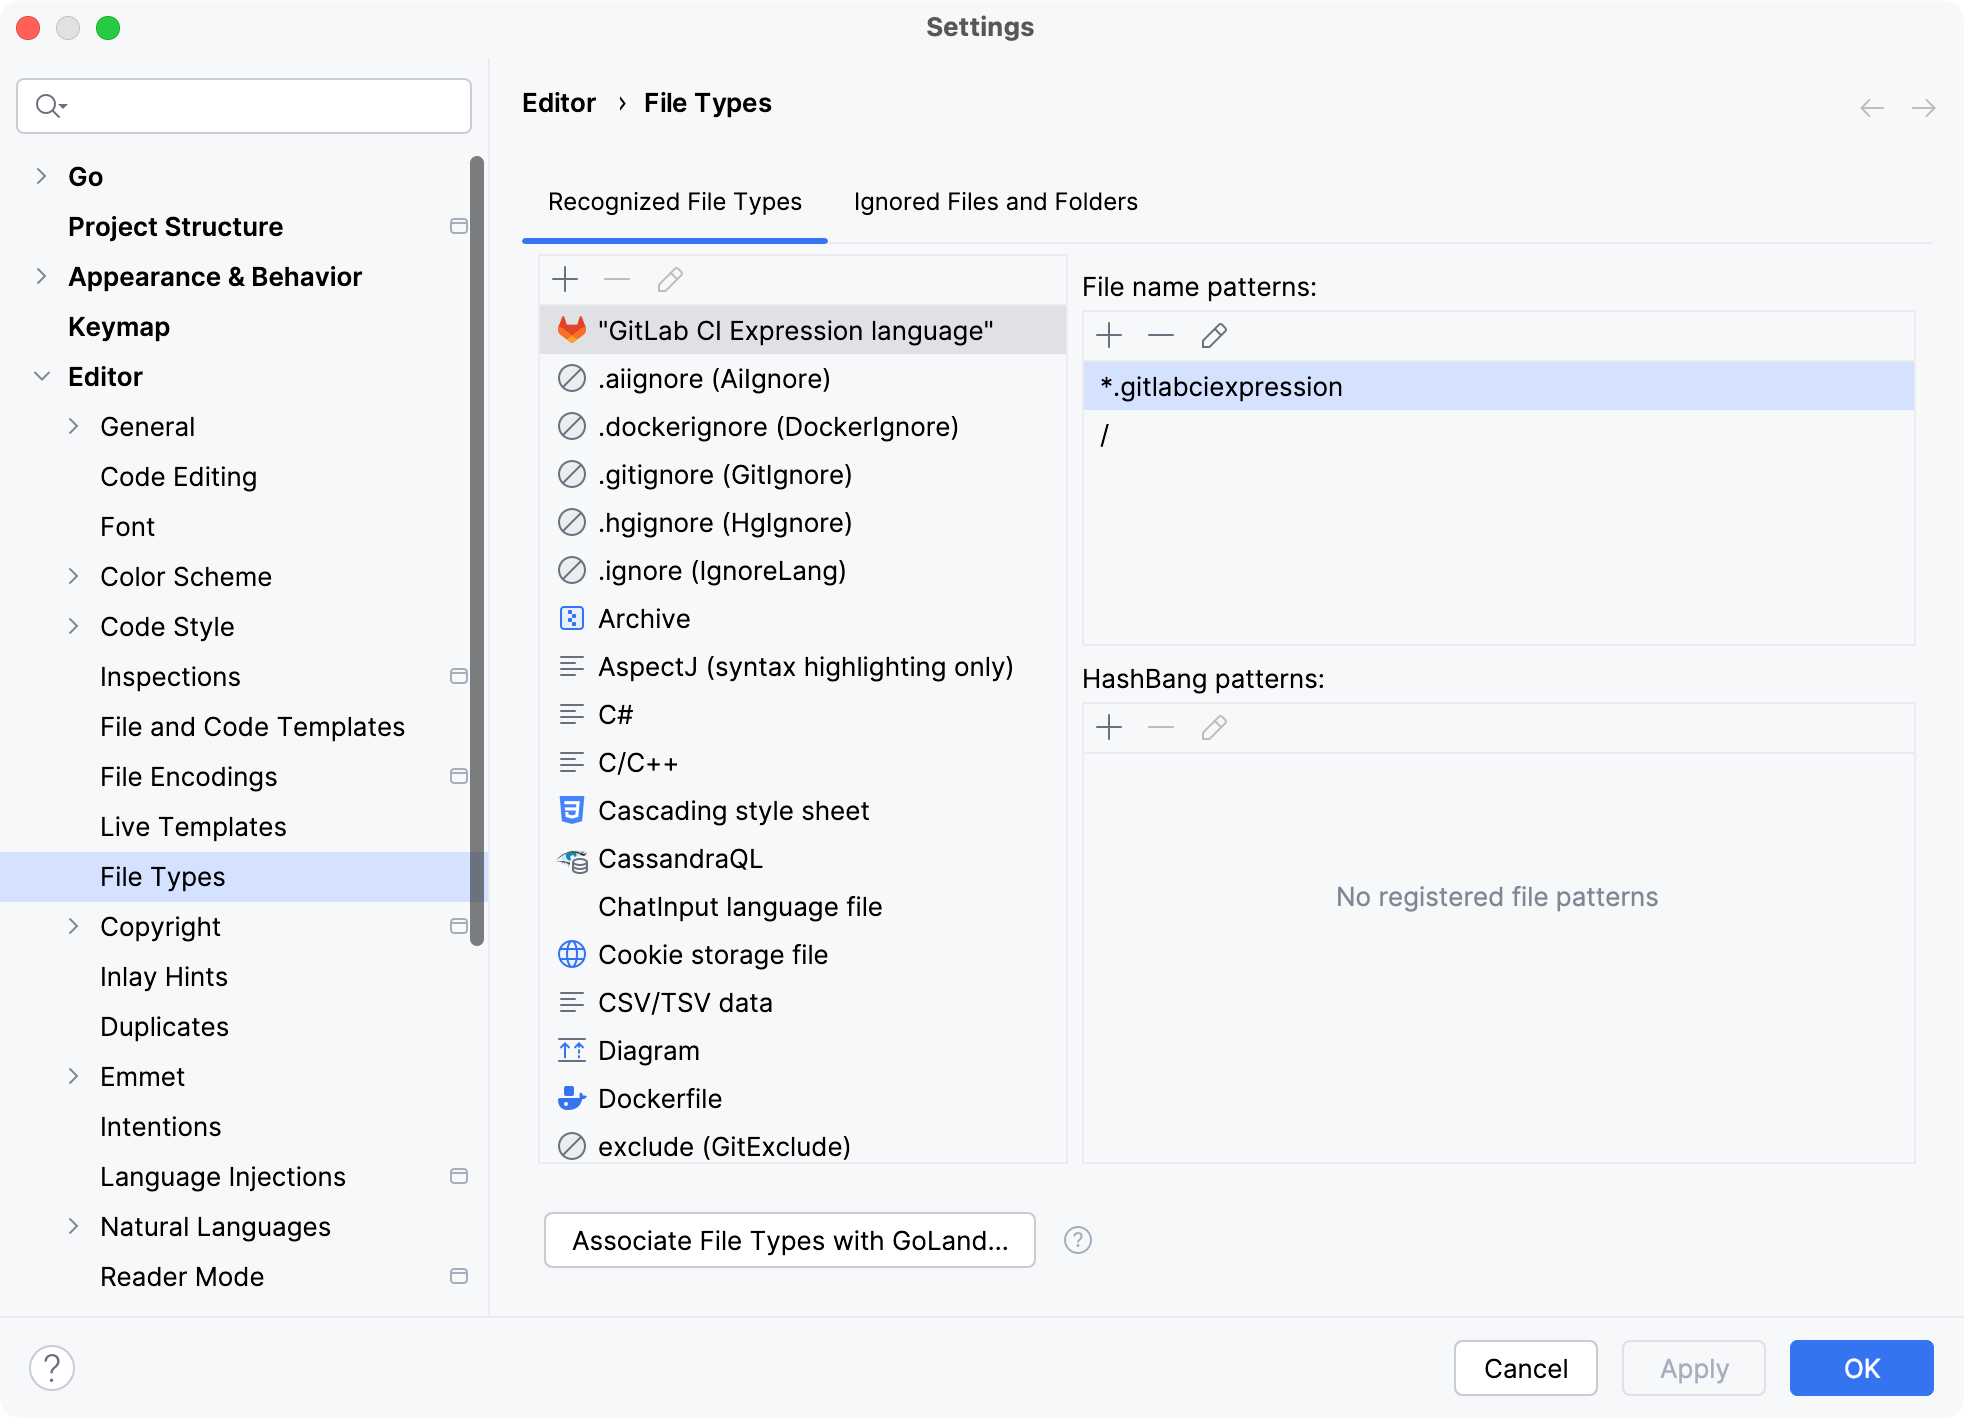Click the help question mark icon
1964x1418 pixels.
click(x=1078, y=1240)
